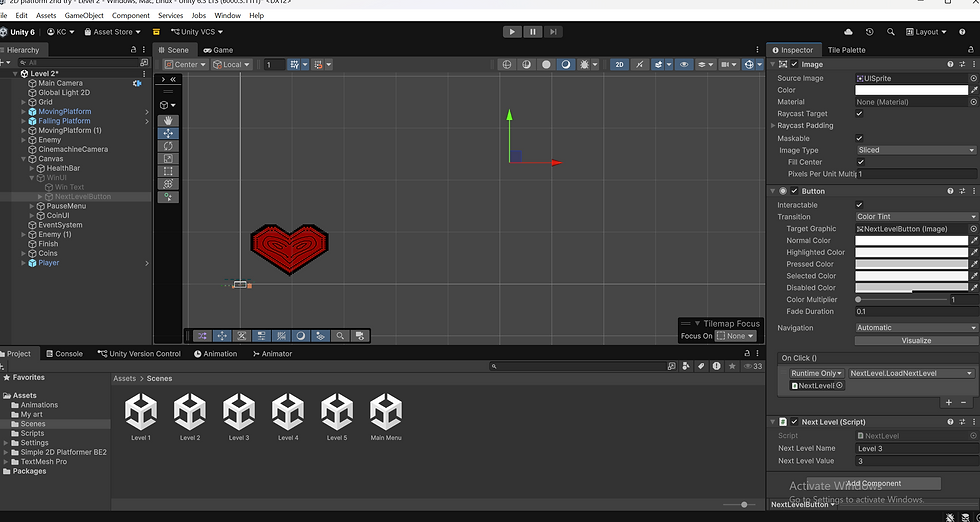Click the Visualize navigation button

pyautogui.click(x=917, y=341)
